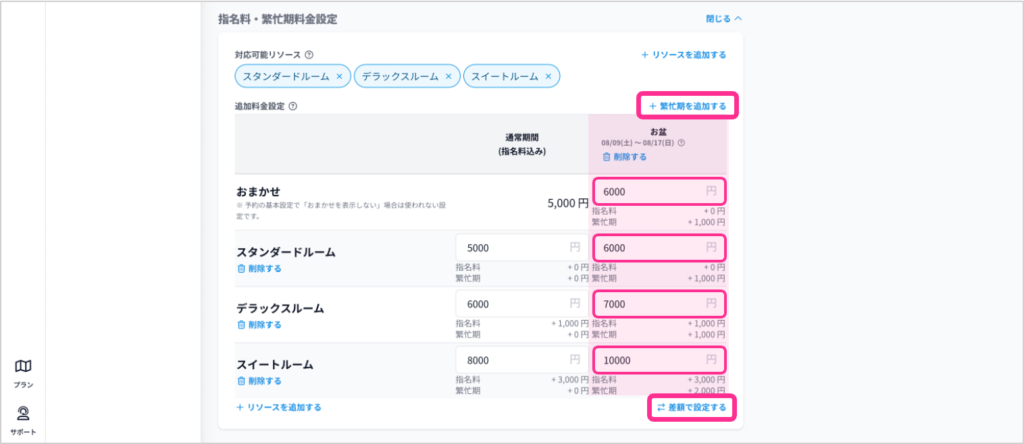The image size is (1024, 444).
Task: Remove the デラックスルーム resource chip
Action: (448, 76)
